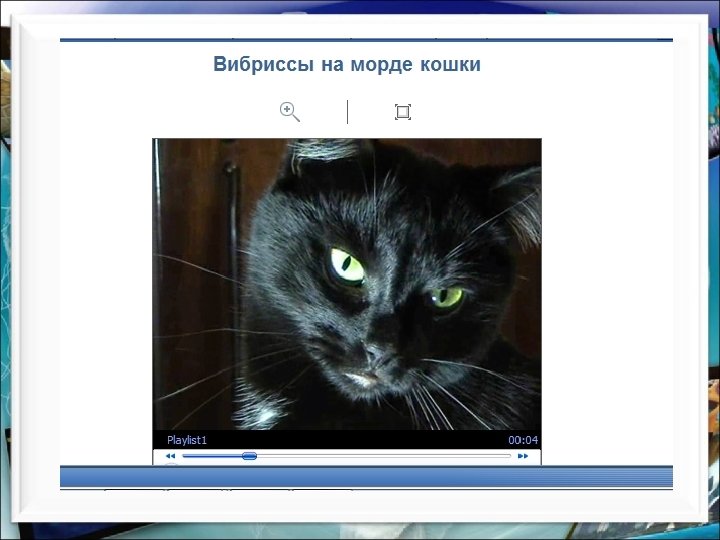The height and width of the screenshot is (540, 720).
Task: Click the 00:04 elapsed time display
Action: 523,440
